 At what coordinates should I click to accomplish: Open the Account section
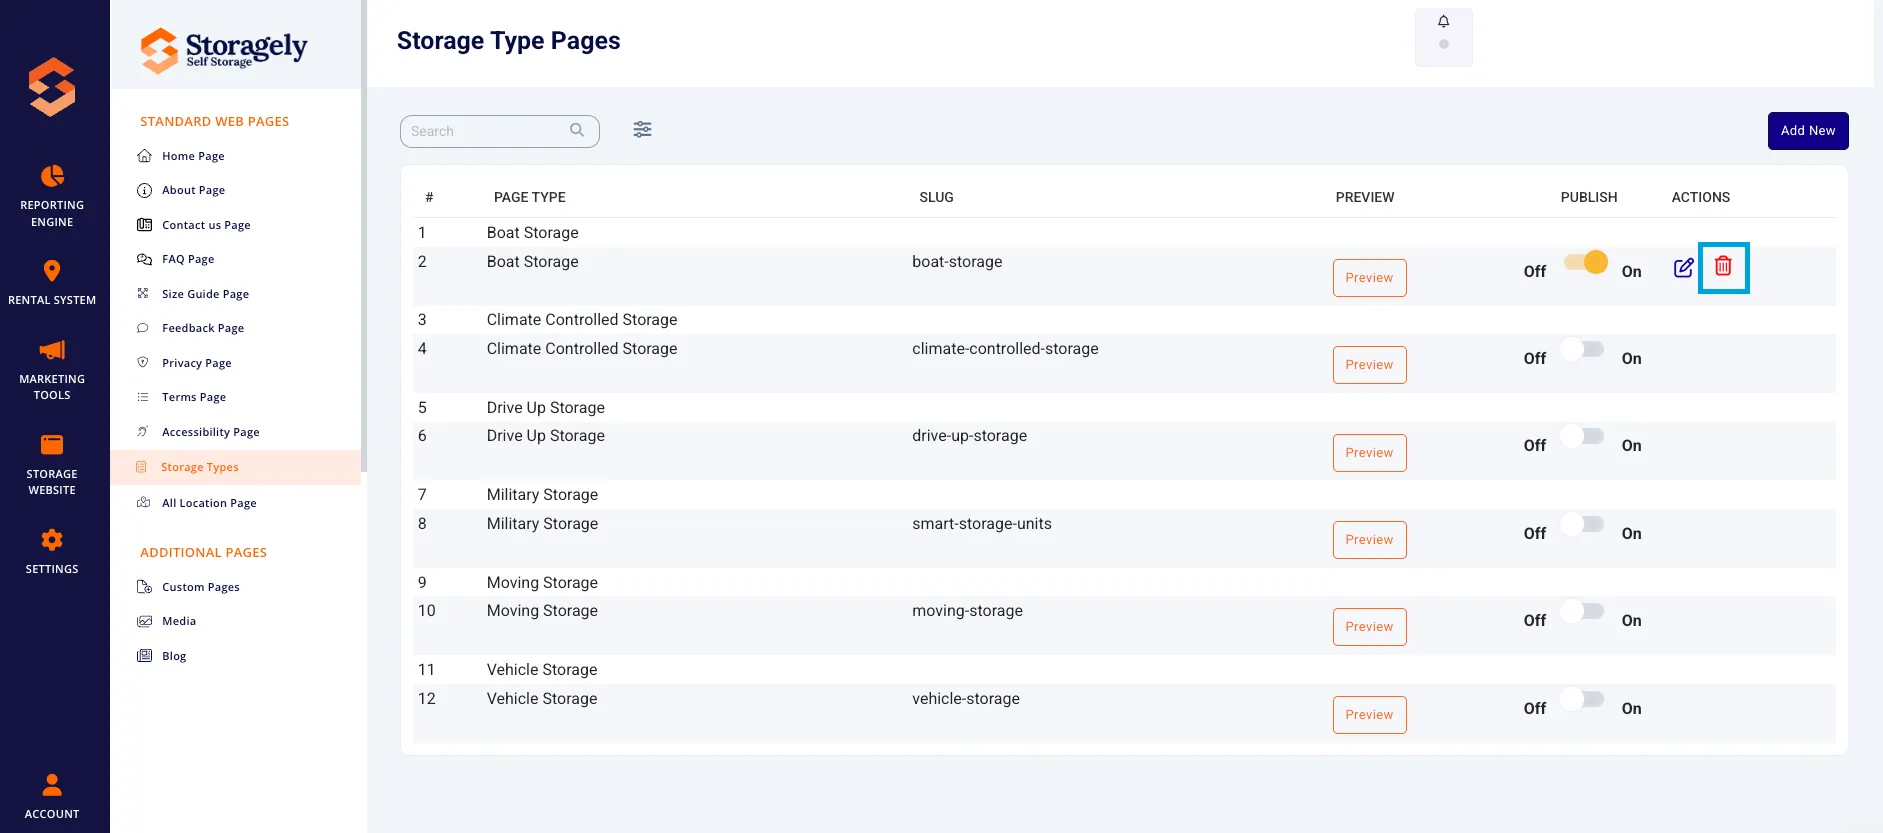click(x=52, y=796)
